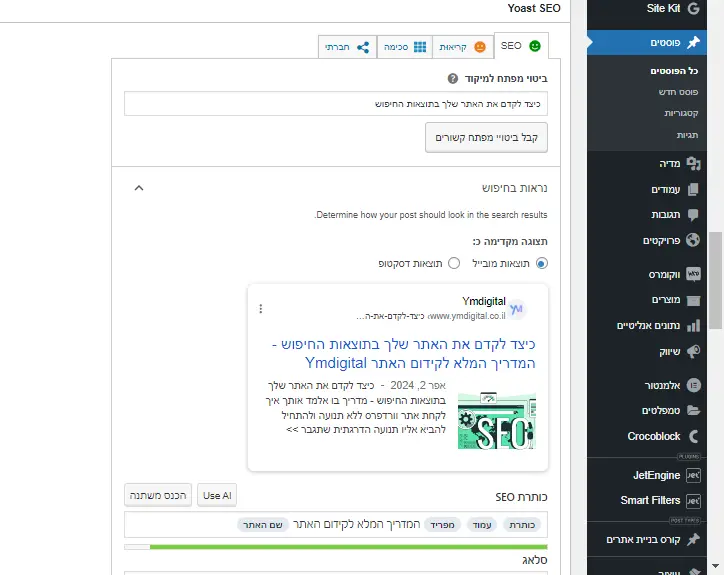724x575 pixels.
Task: Switch to the סכימה schema tab
Action: pyautogui.click(x=405, y=47)
